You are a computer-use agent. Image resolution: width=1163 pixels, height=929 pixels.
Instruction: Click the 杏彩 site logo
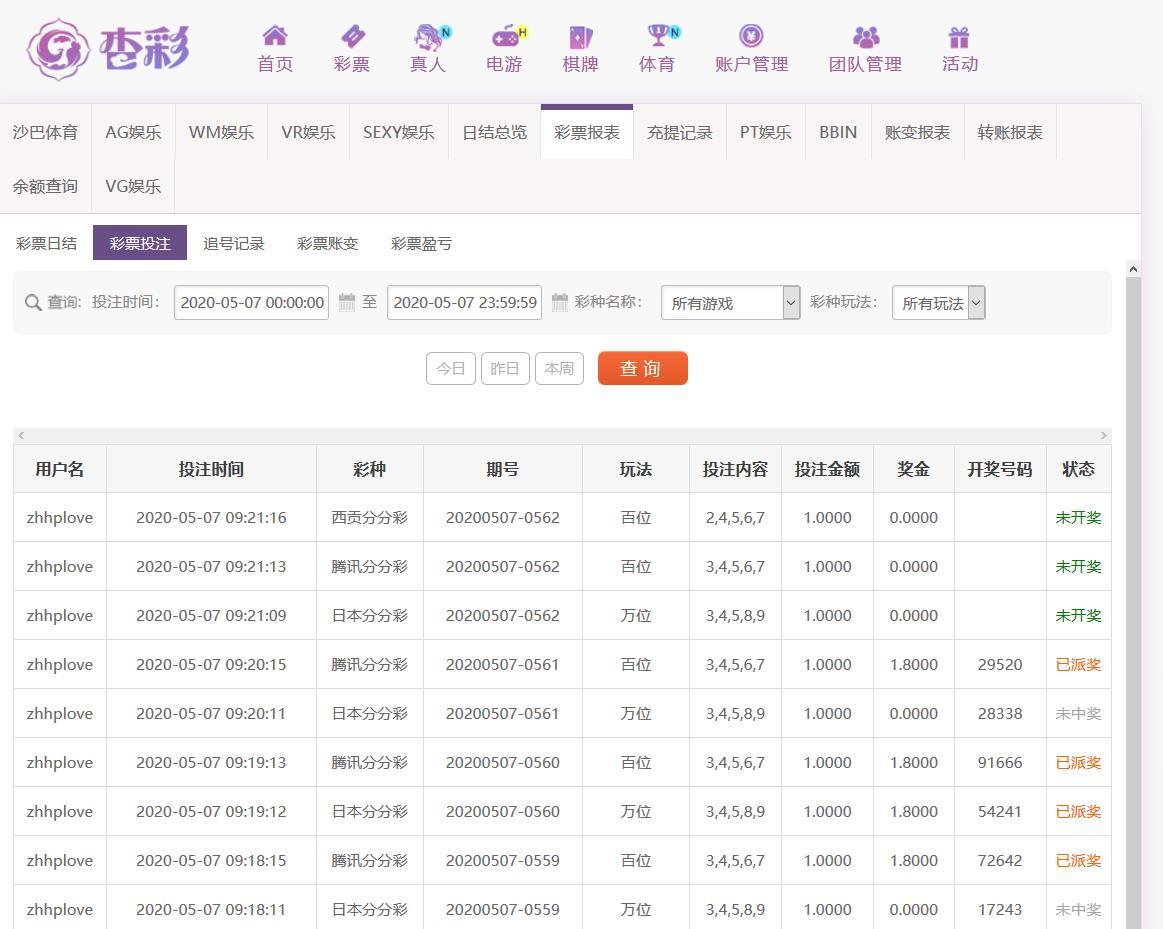(x=108, y=48)
